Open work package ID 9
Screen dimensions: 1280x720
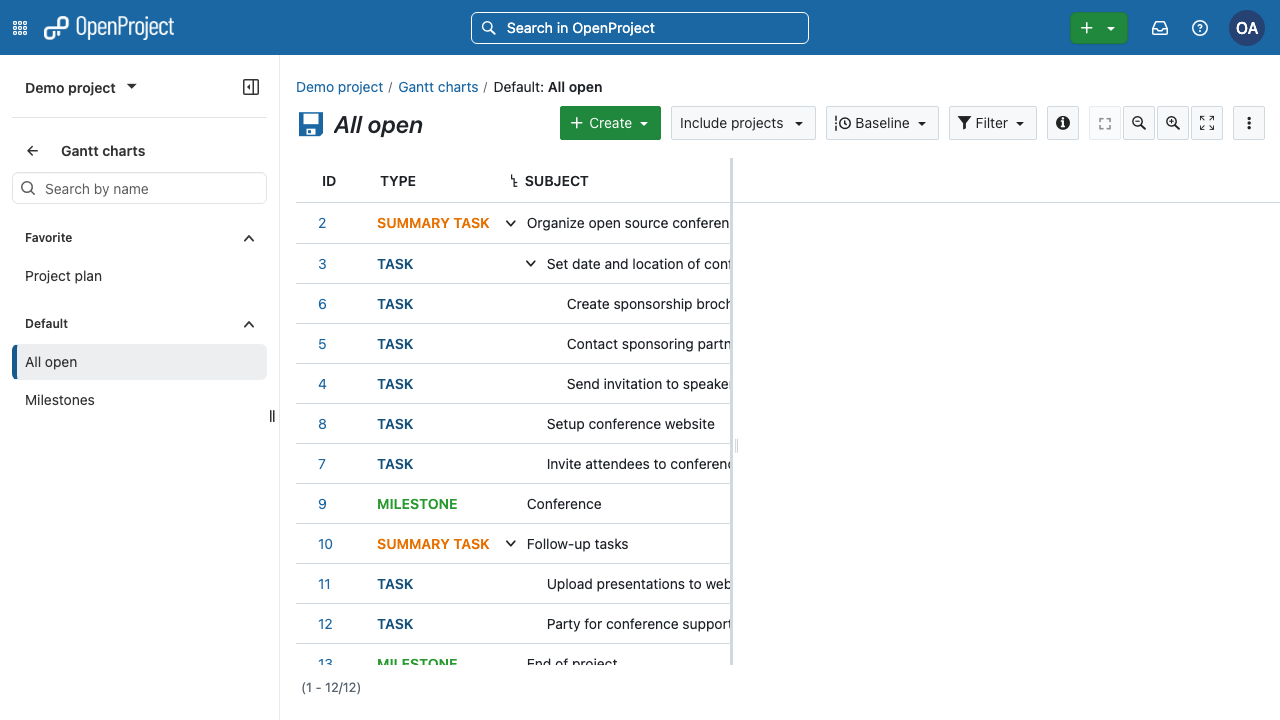(322, 504)
